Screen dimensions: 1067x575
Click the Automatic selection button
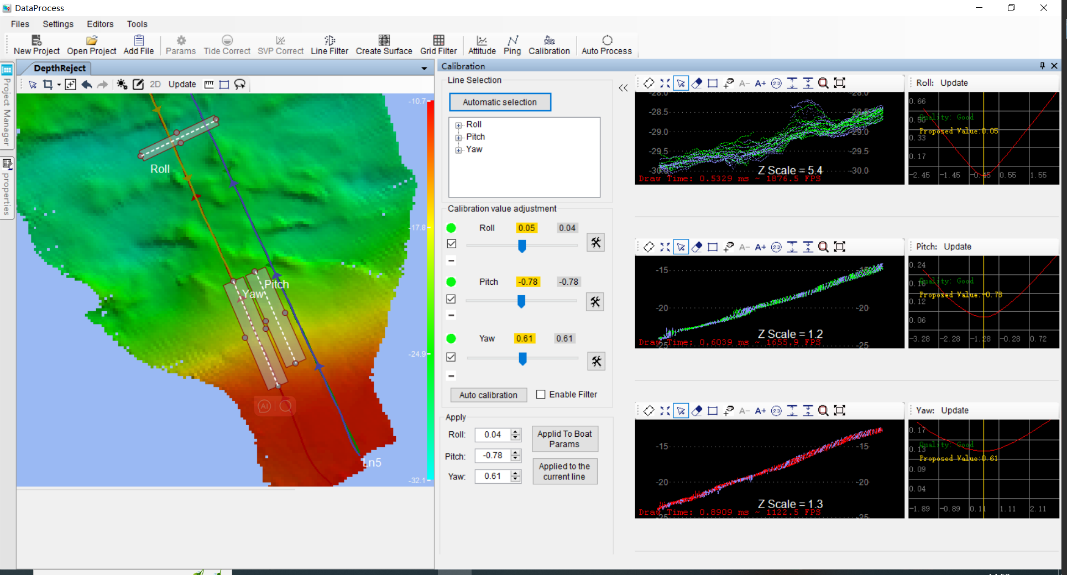(500, 102)
